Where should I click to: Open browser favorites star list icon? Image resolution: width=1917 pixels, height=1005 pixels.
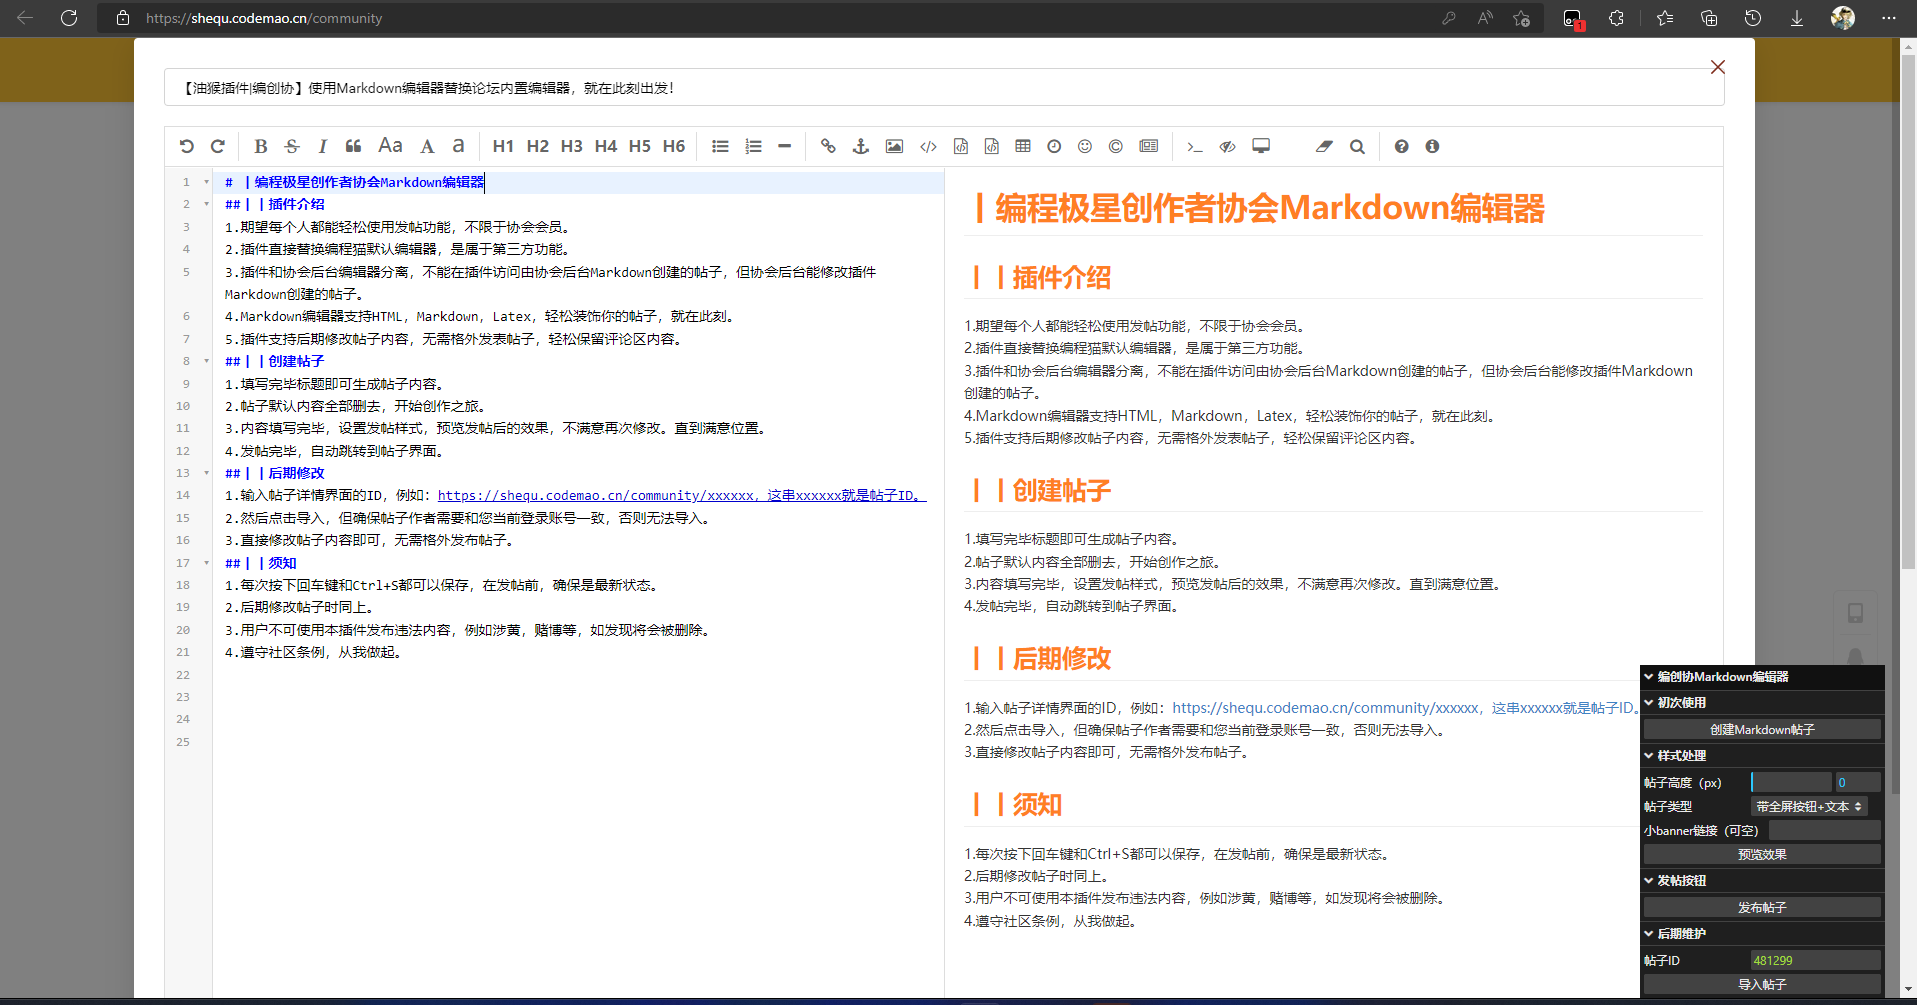point(1664,18)
